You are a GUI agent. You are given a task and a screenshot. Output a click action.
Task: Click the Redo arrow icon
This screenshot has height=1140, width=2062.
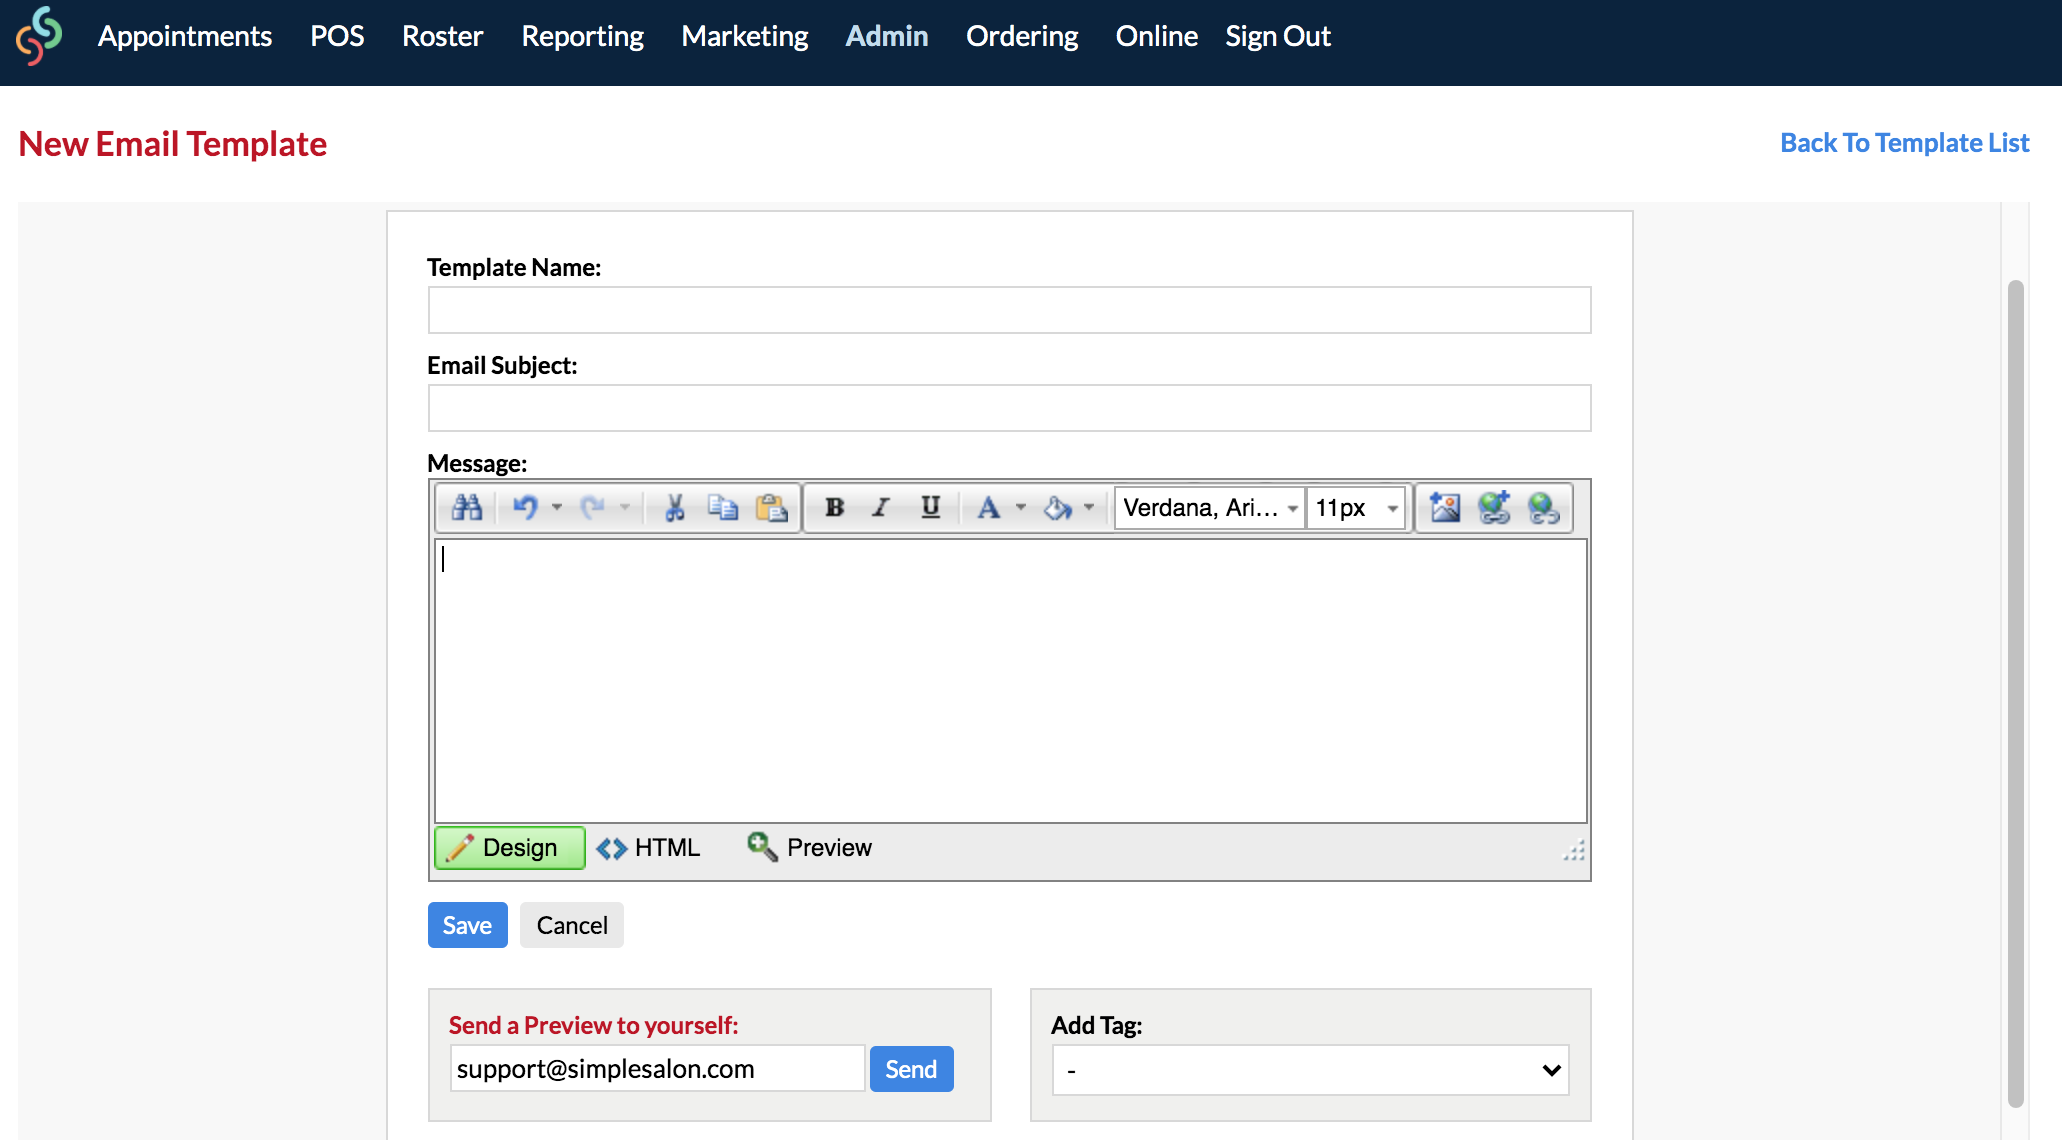coord(592,508)
